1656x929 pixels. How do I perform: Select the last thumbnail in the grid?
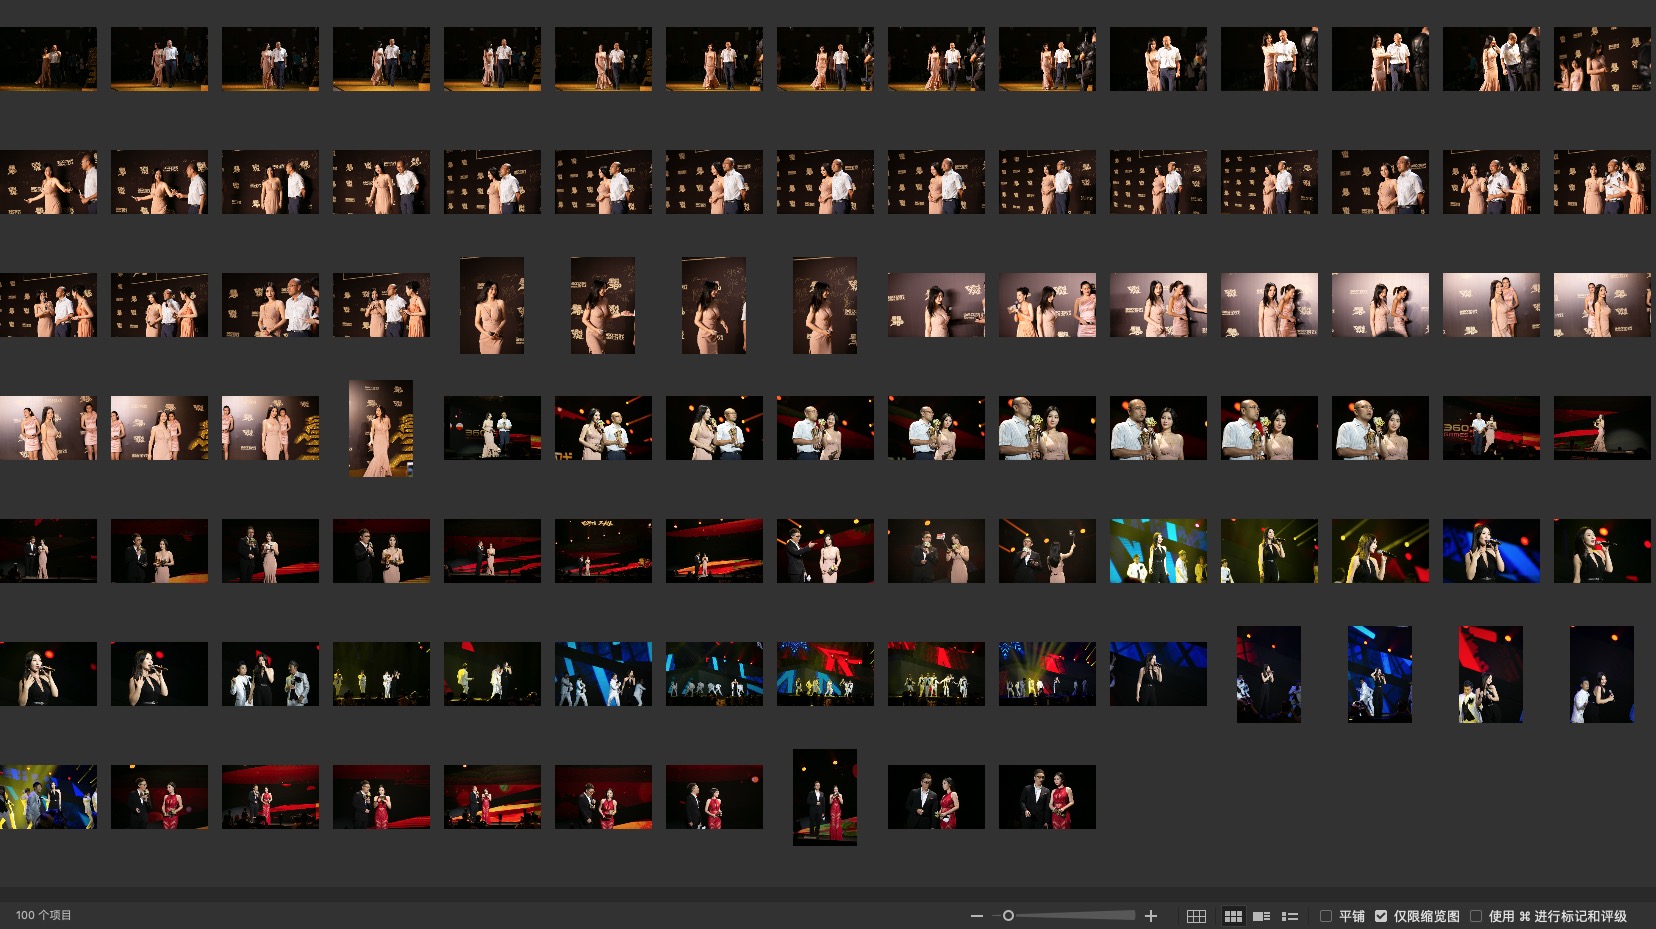(x=1047, y=797)
